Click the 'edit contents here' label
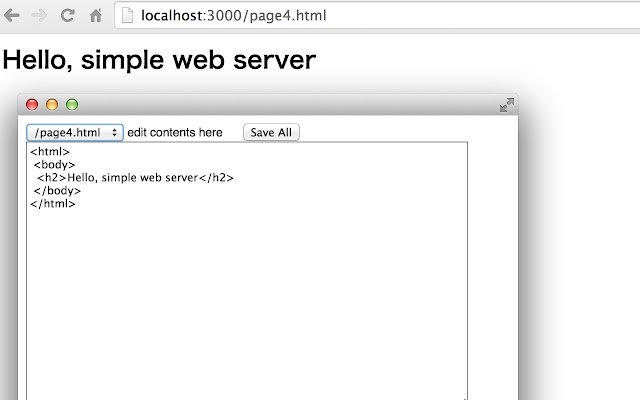Image resolution: width=640 pixels, height=400 pixels. point(175,132)
